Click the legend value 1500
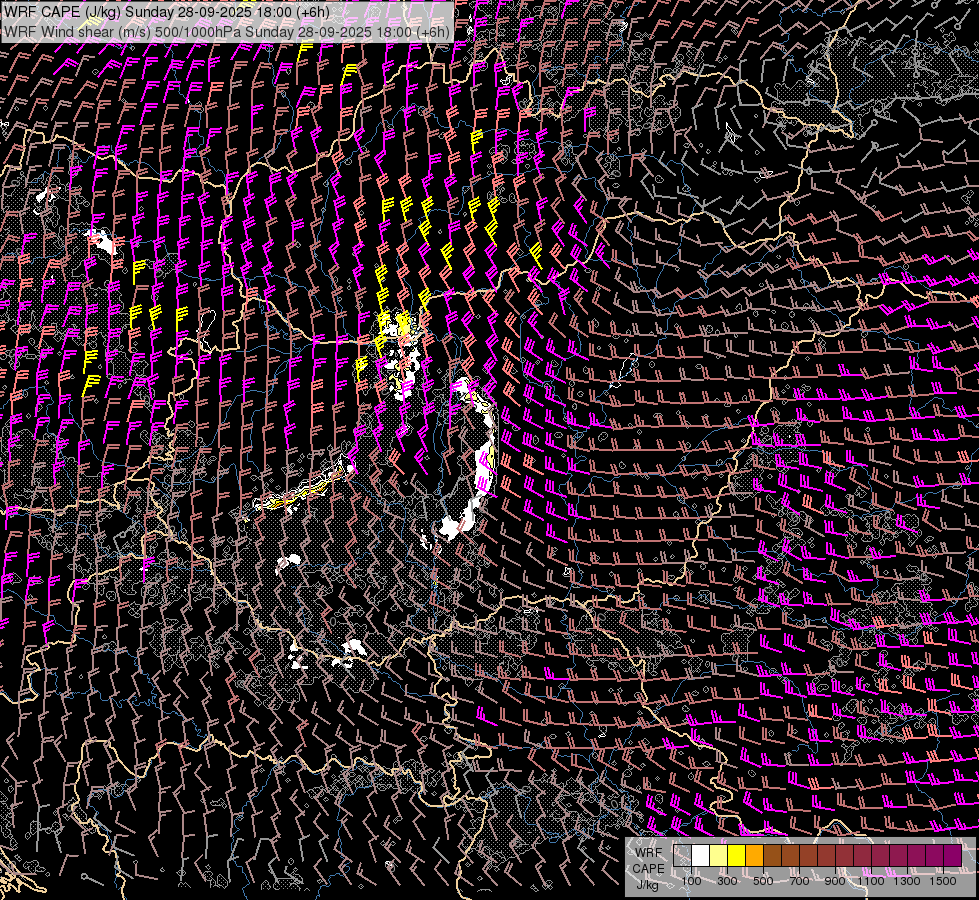Viewport: 979px width, 900px height. pos(943,881)
